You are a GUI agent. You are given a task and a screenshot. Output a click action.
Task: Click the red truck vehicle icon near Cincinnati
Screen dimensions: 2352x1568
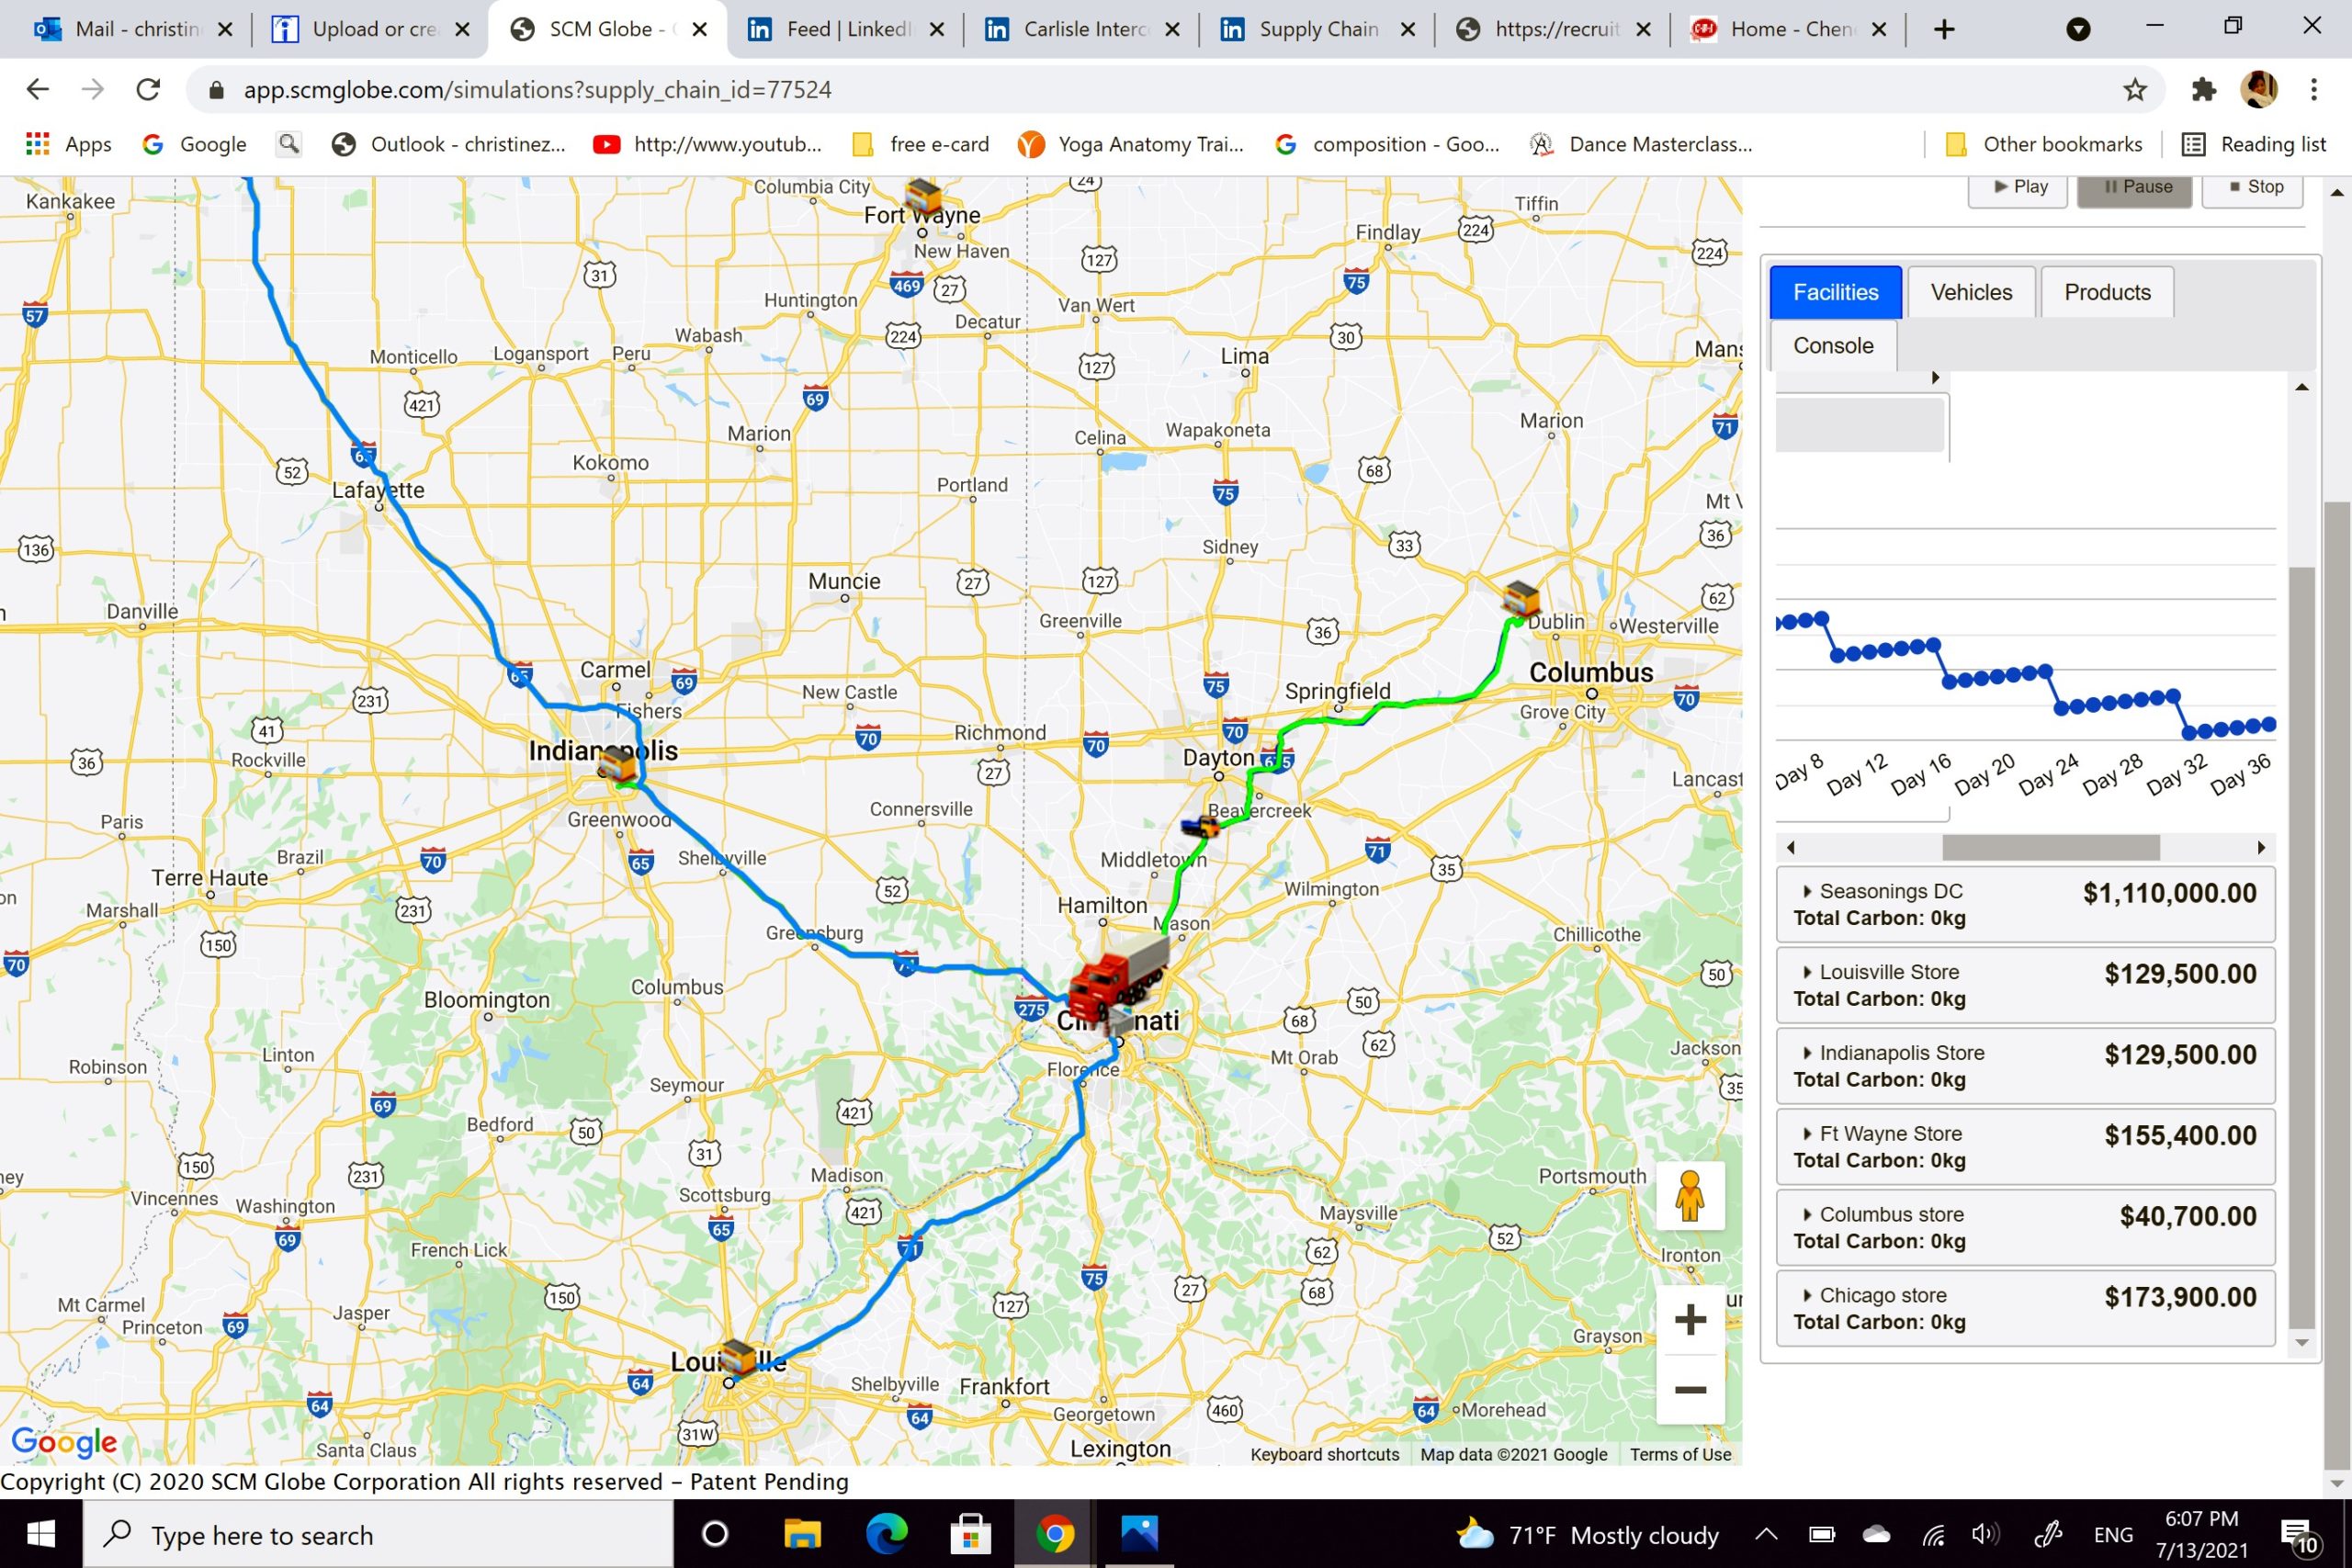pyautogui.click(x=1117, y=977)
